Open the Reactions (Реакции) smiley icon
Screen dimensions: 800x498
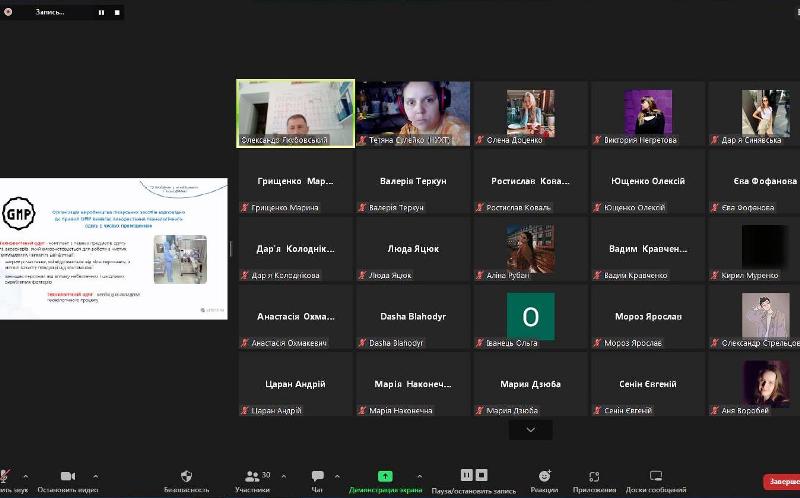(x=544, y=477)
